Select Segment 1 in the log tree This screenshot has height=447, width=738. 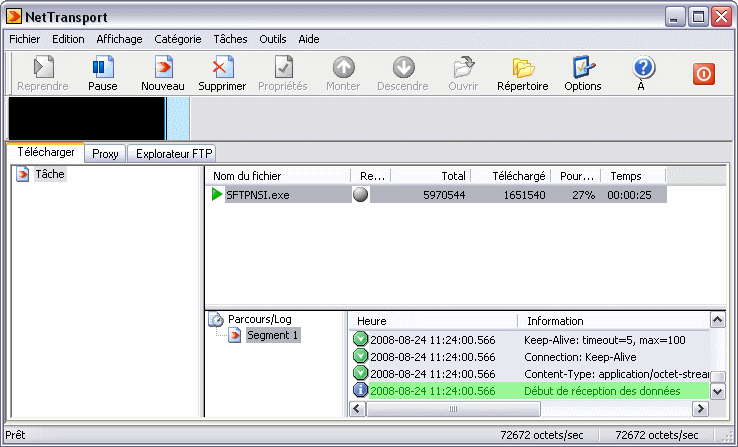[273, 335]
